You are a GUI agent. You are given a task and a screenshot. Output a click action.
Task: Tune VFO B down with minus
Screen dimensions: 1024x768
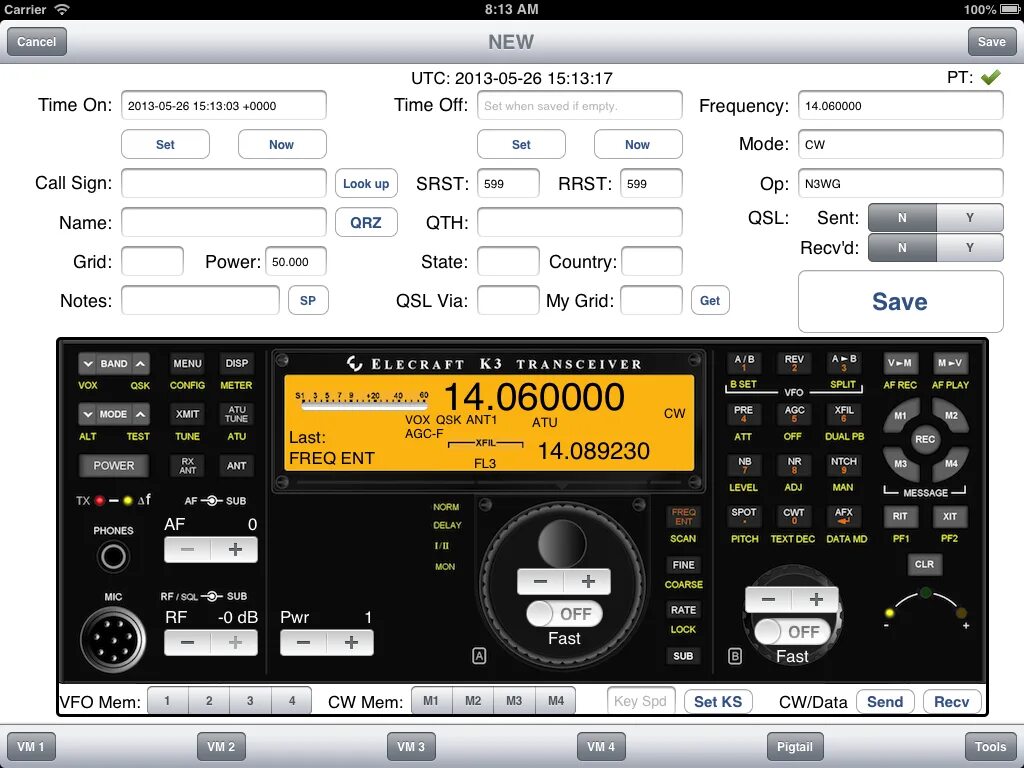(x=769, y=600)
